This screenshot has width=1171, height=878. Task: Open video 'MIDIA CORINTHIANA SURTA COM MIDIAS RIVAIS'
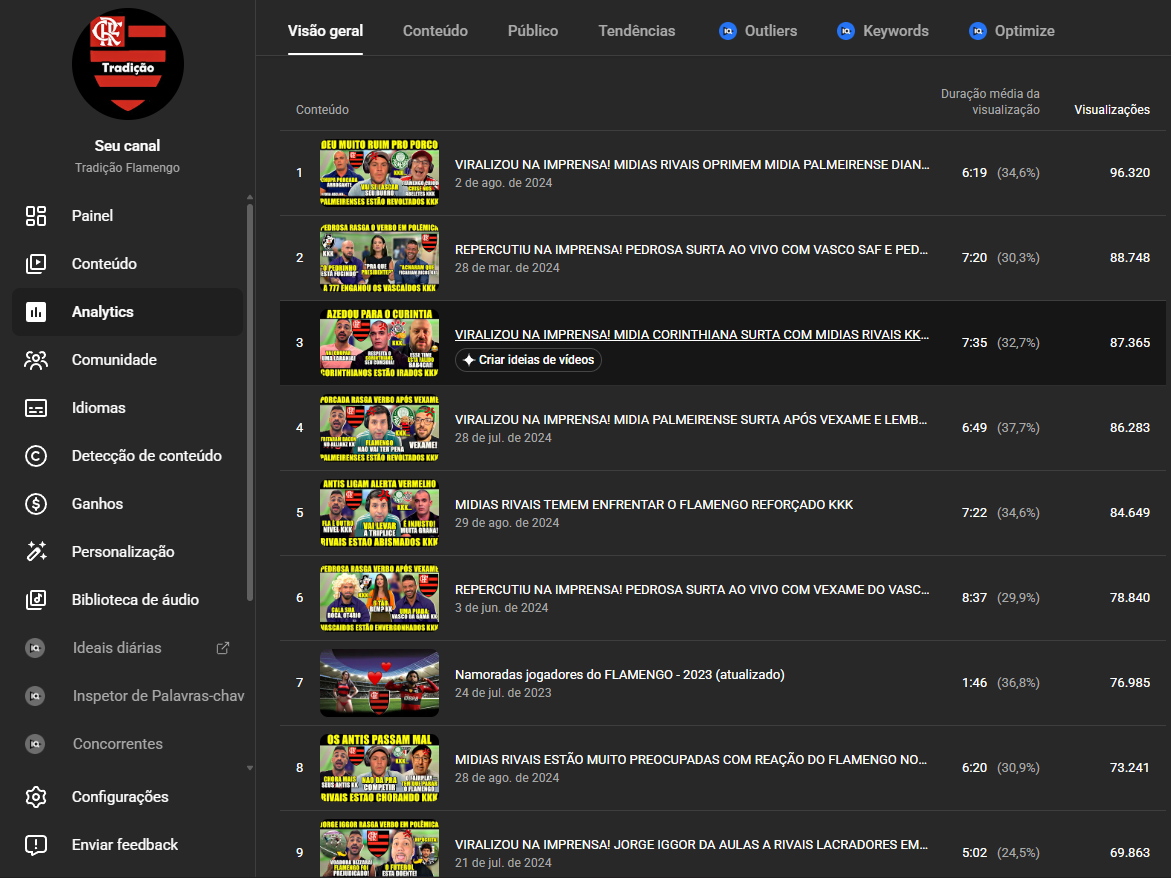pos(692,334)
